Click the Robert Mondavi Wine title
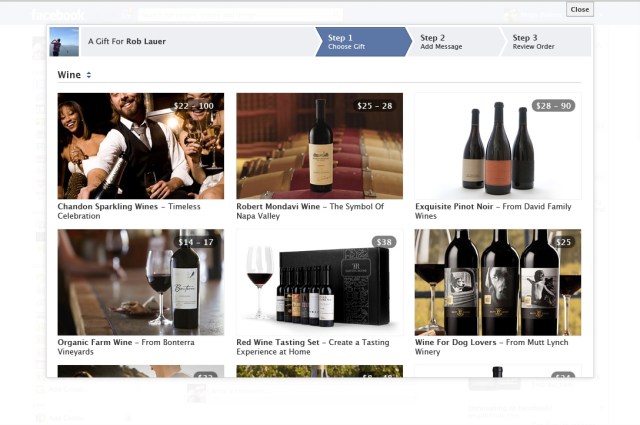Image resolution: width=640 pixels, height=425 pixels. click(278, 207)
